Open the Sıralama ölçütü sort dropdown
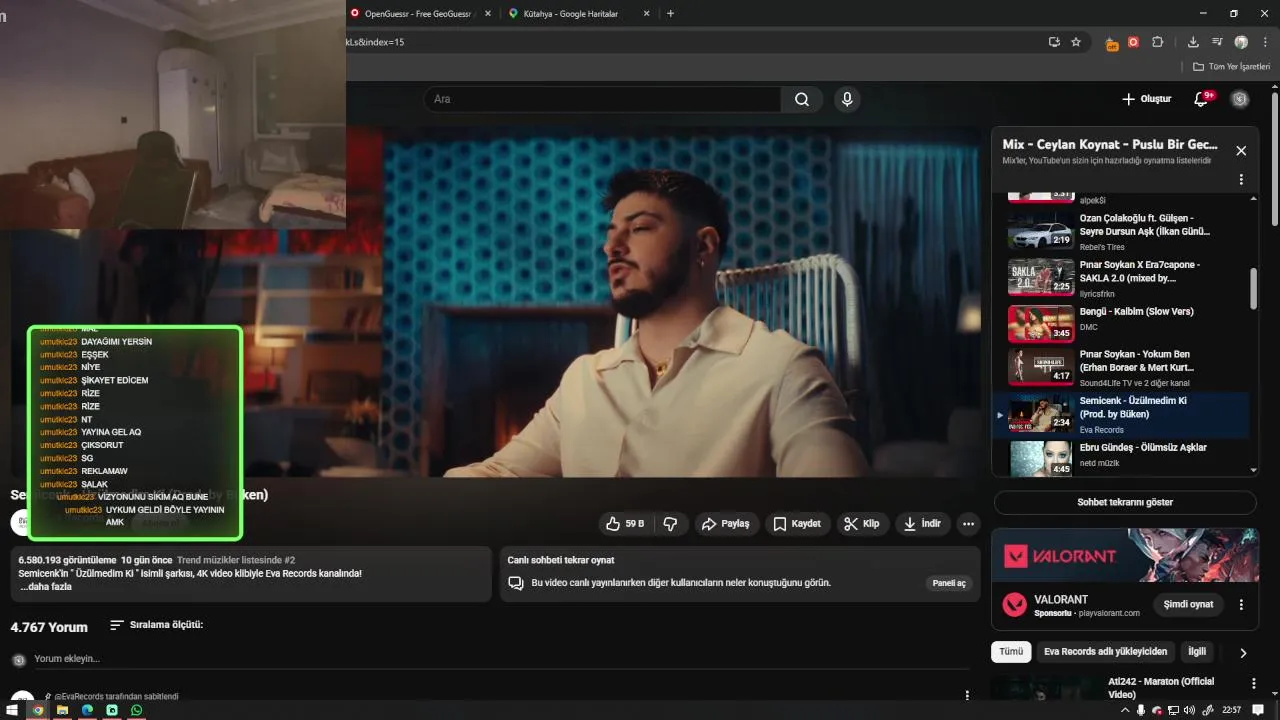 (x=156, y=625)
